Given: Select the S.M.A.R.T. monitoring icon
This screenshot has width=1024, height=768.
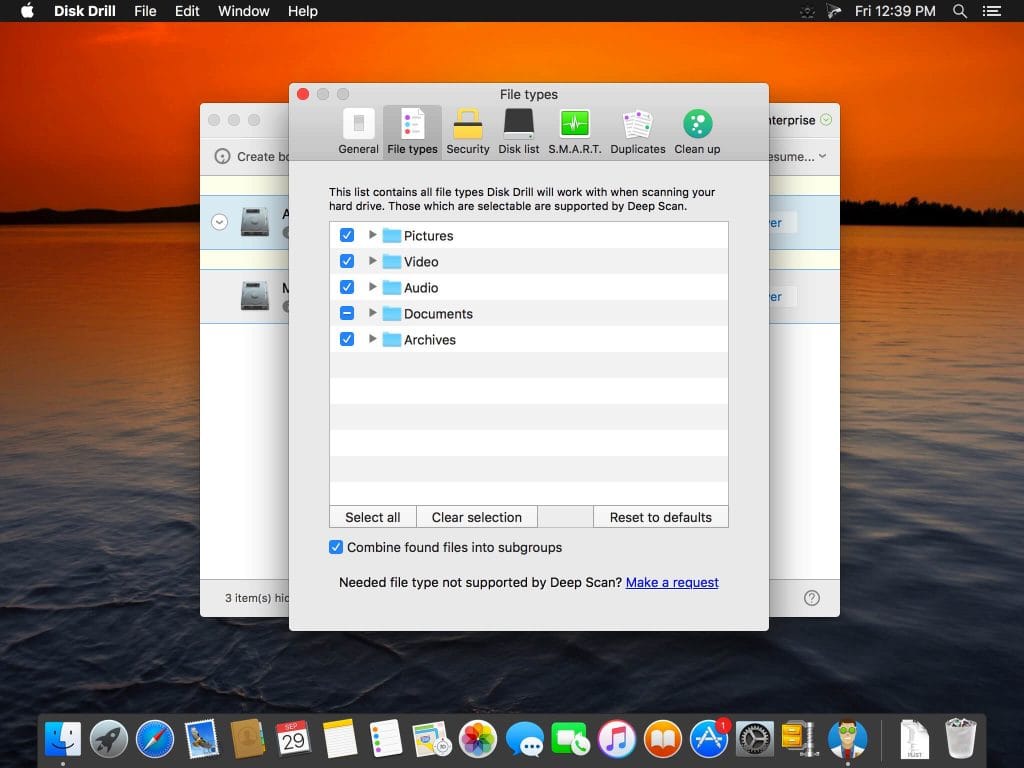Looking at the screenshot, I should click(574, 128).
